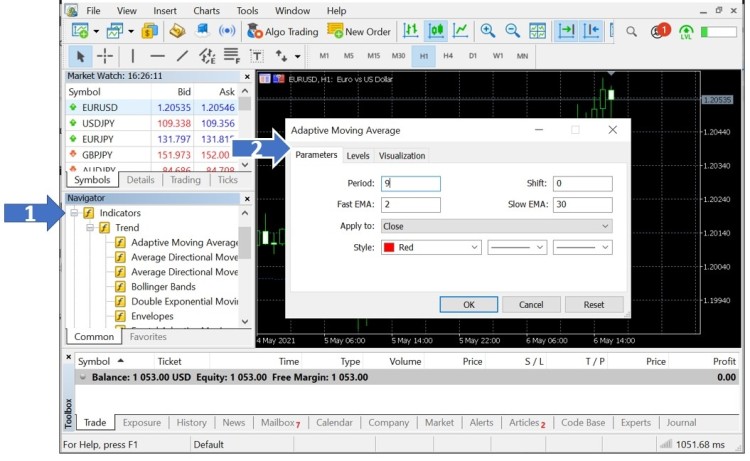Click the red style color swatch
The width and height of the screenshot is (750, 461).
coord(389,247)
